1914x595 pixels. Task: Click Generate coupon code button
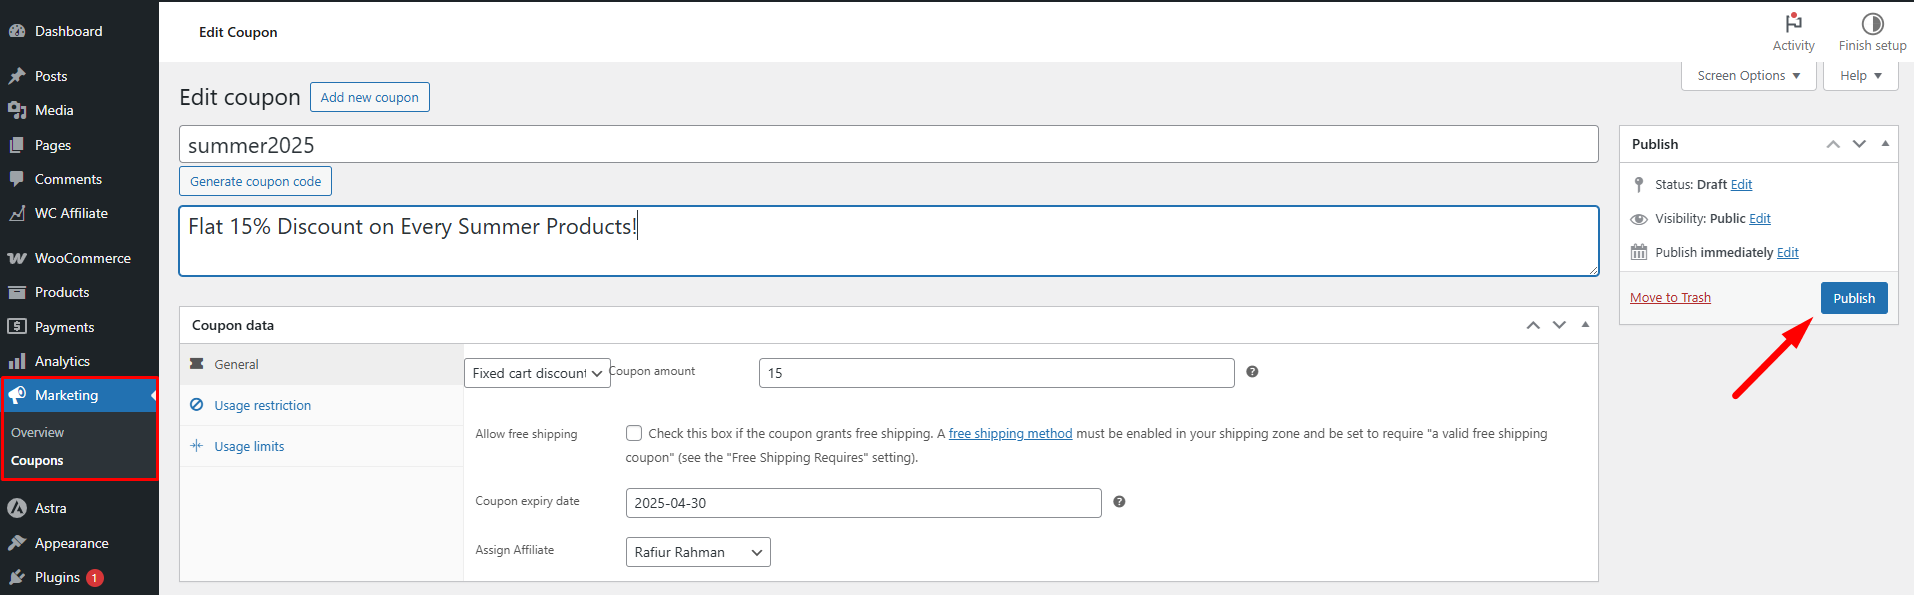(x=256, y=181)
